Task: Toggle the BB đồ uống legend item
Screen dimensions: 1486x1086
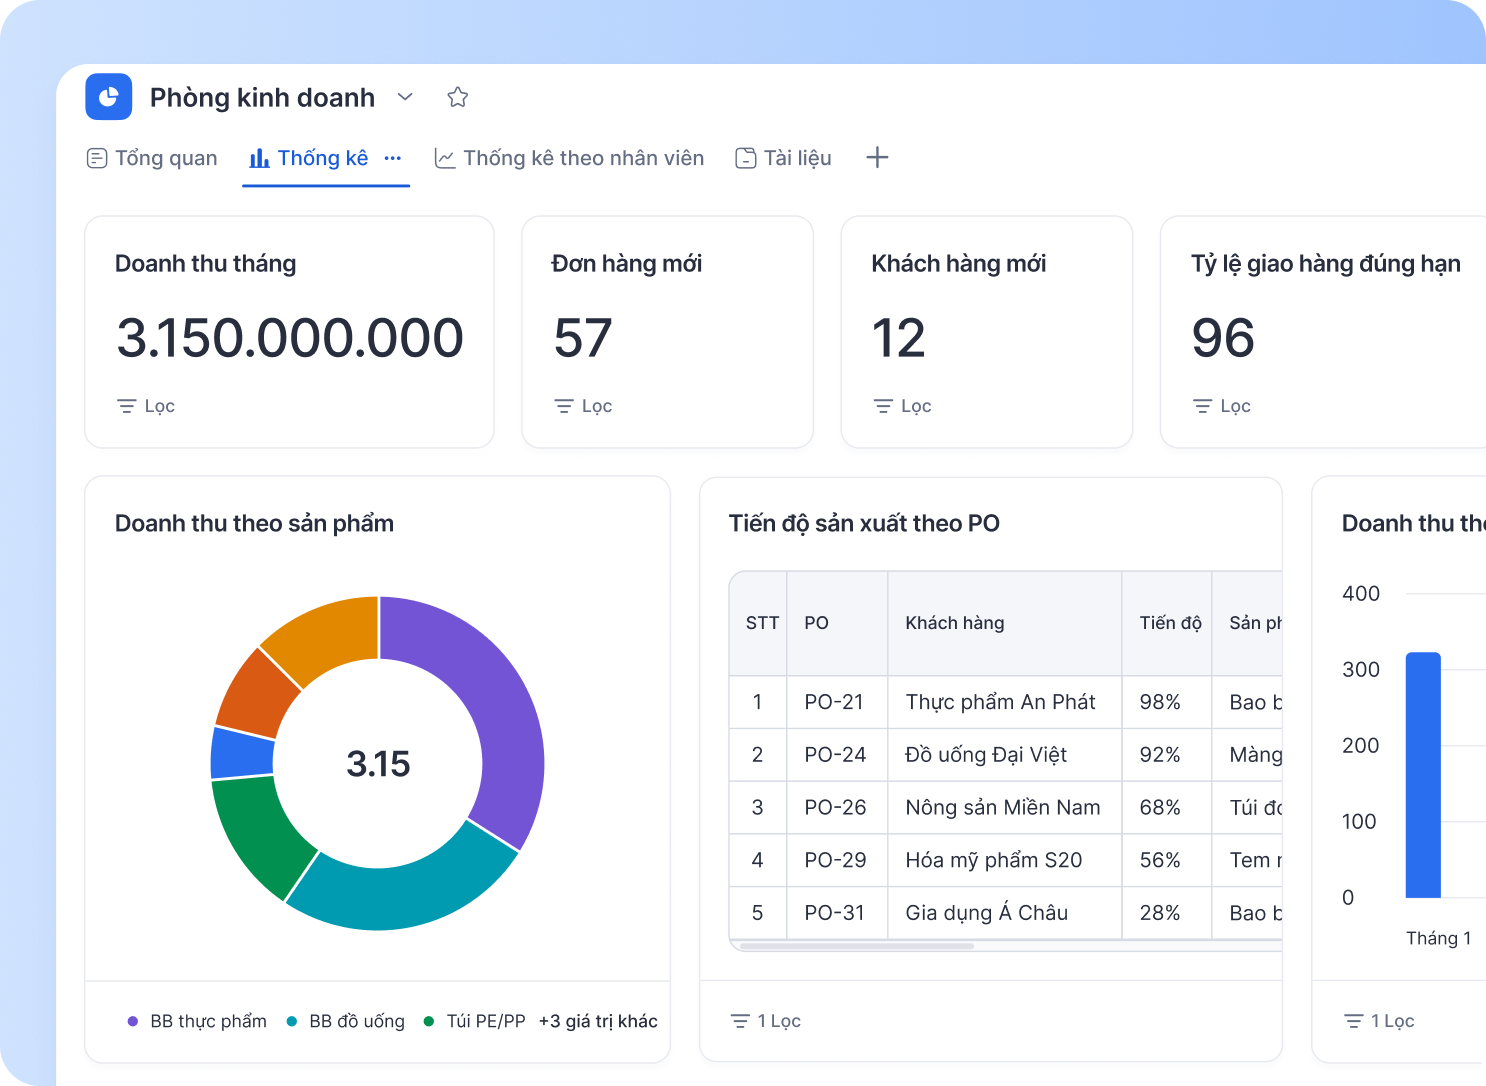Action: pyautogui.click(x=346, y=1021)
